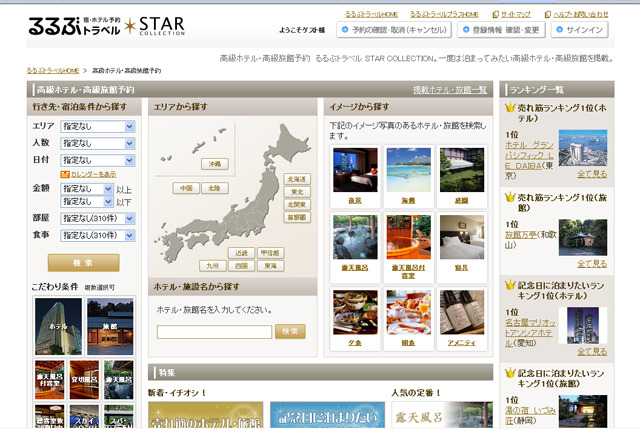Click the るるぶトラベル logo
Screen dimensions: 640x429
(x=74, y=26)
